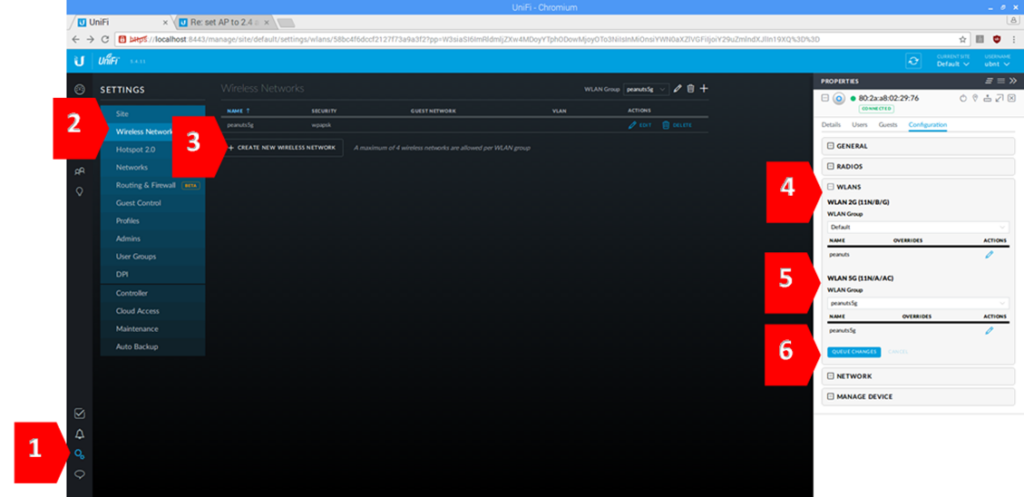Open Auto Backup settings
1024x497 pixels.
(153, 347)
